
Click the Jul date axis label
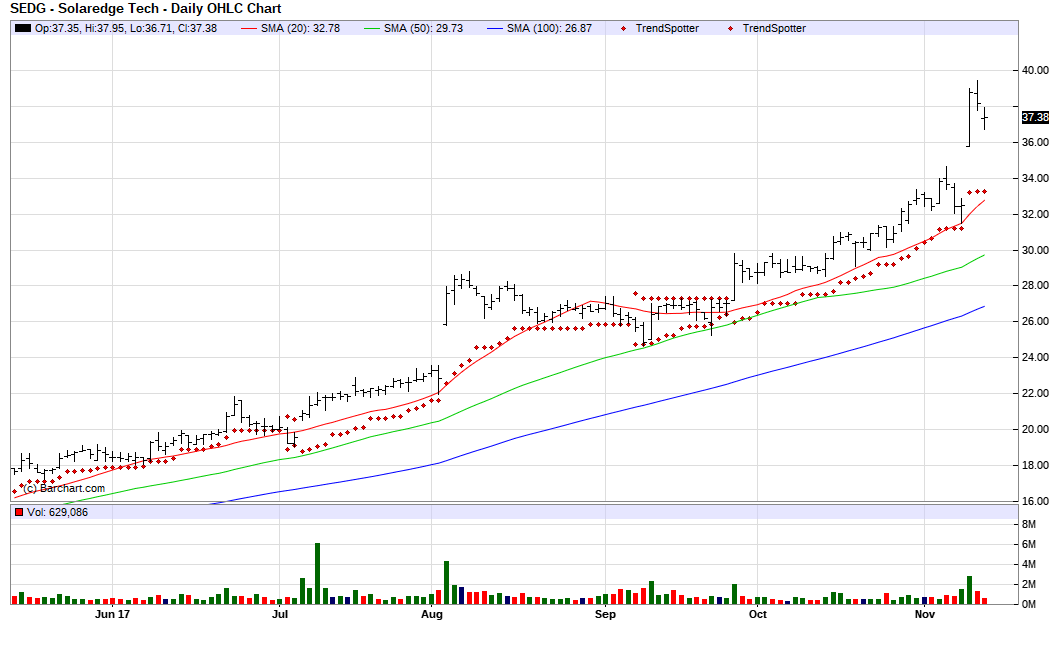[280, 614]
